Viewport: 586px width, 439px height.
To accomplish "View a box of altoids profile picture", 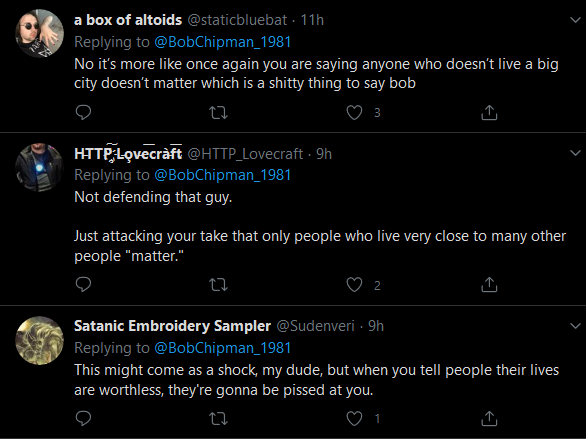I will tap(39, 33).
